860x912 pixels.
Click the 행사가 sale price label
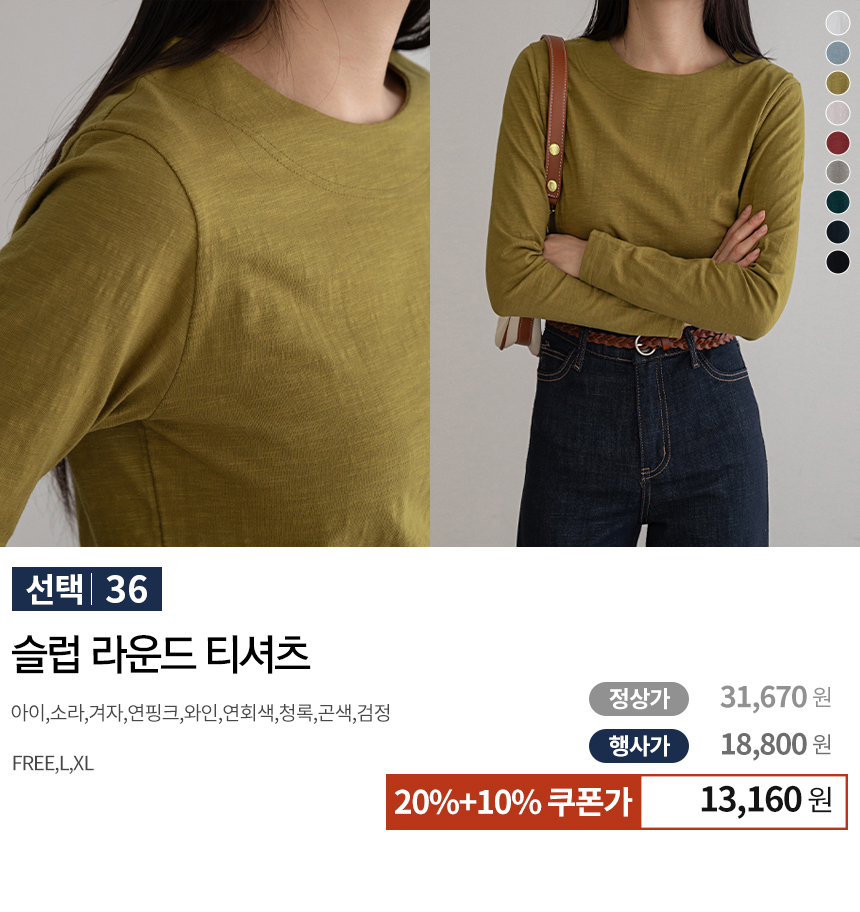pos(638,746)
